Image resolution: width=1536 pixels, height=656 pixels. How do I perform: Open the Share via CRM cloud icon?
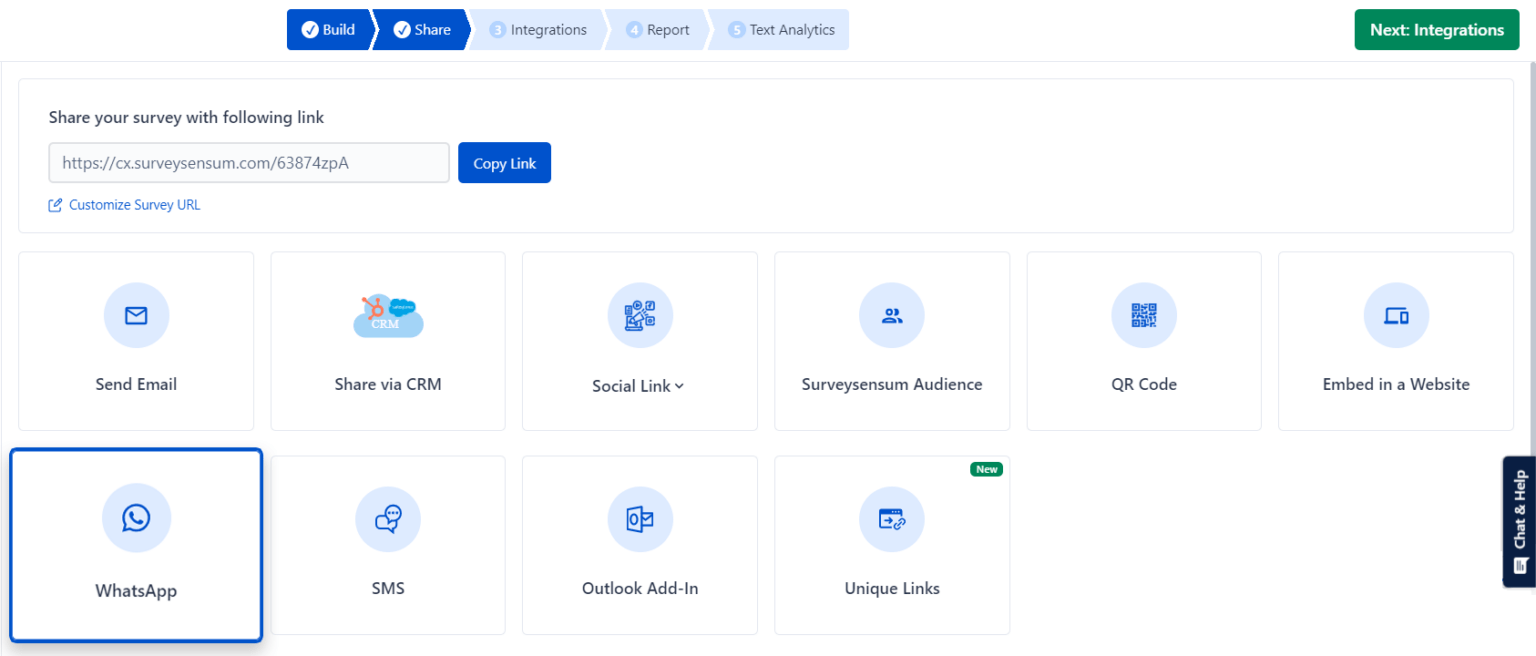coord(388,316)
